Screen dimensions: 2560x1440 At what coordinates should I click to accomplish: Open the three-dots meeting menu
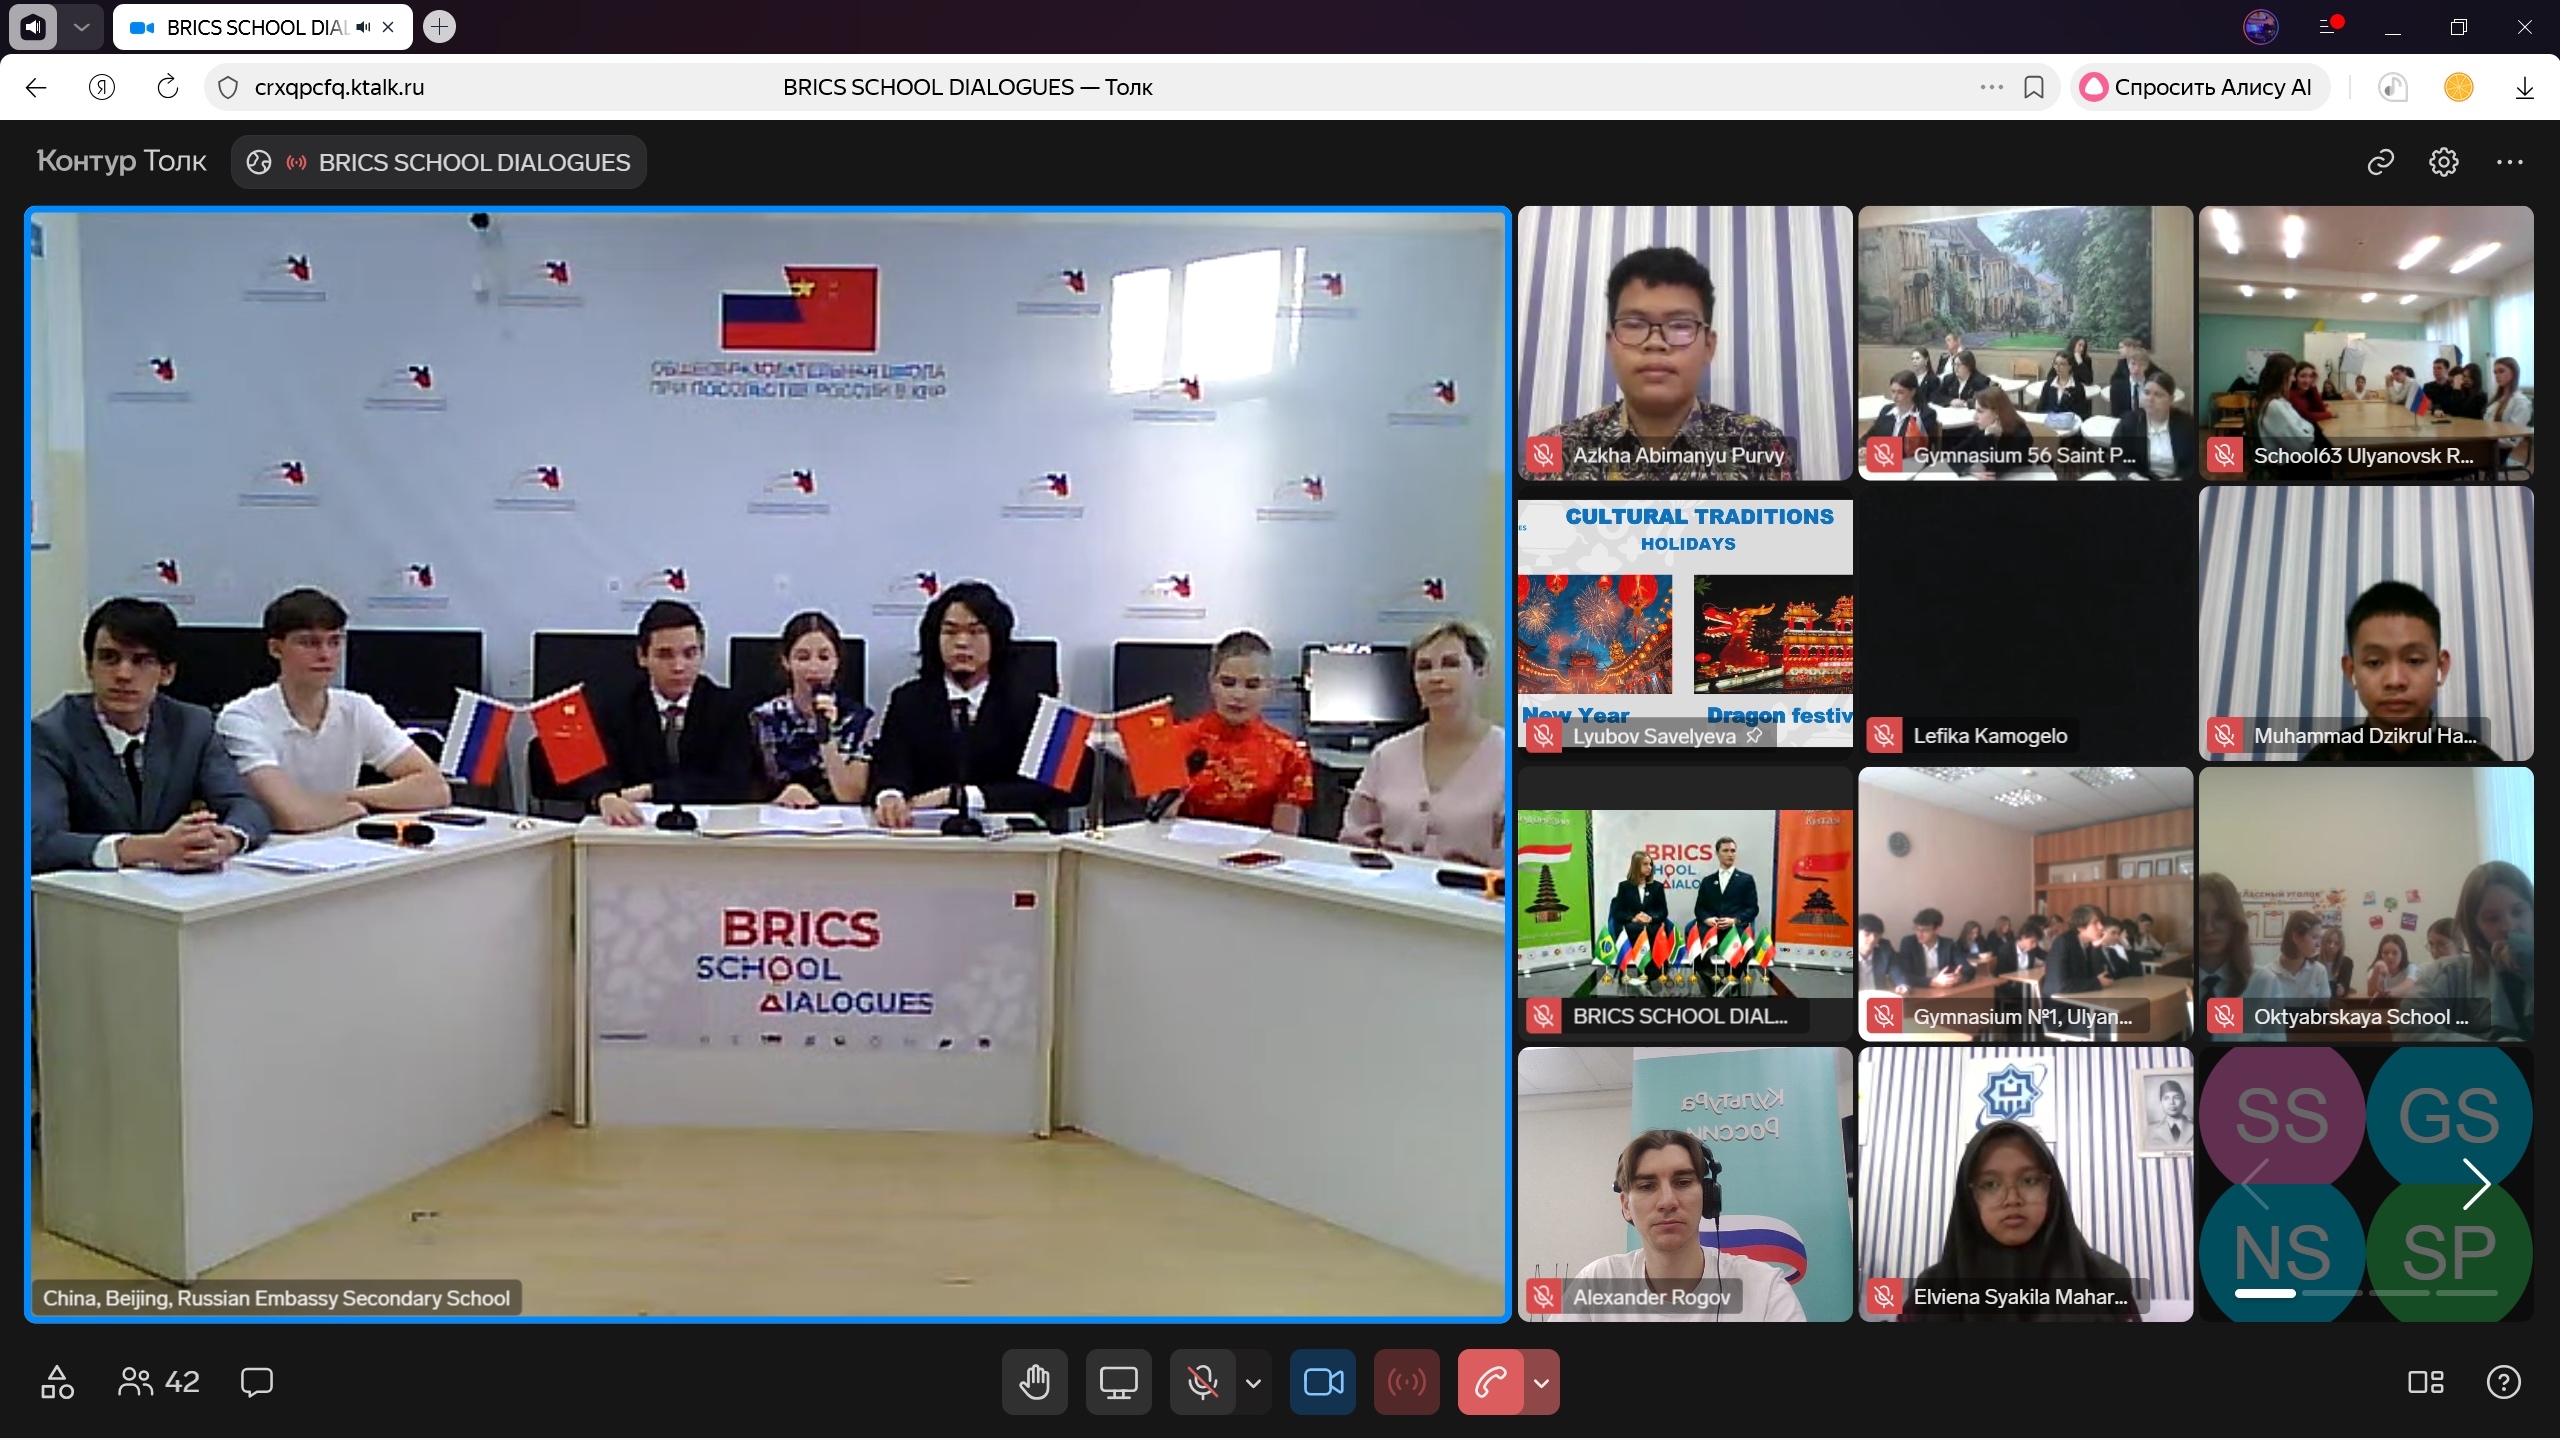2509,162
